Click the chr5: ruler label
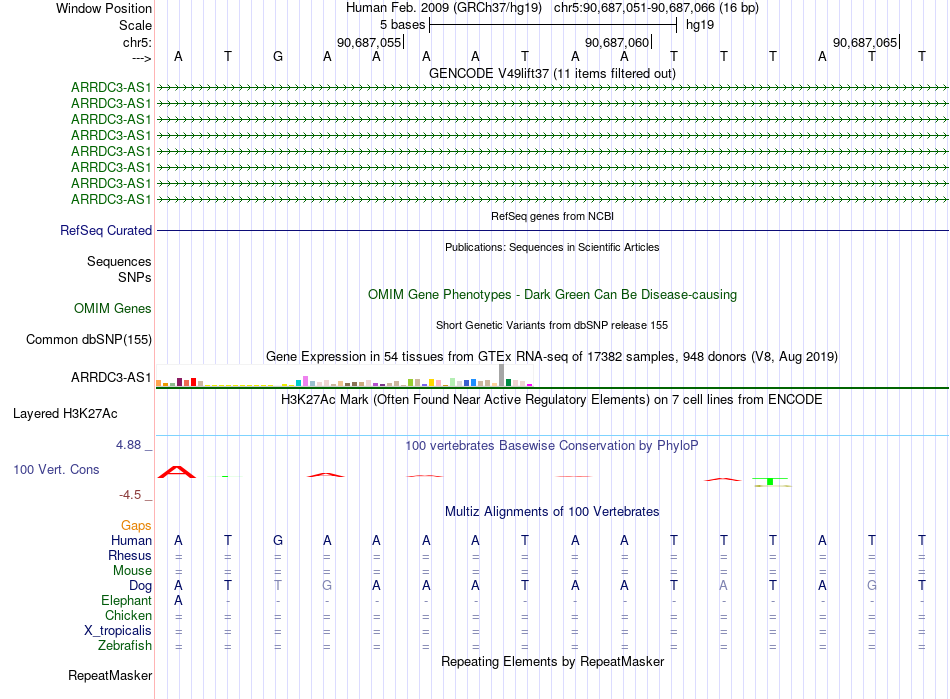The width and height of the screenshot is (950, 699). click(x=137, y=42)
